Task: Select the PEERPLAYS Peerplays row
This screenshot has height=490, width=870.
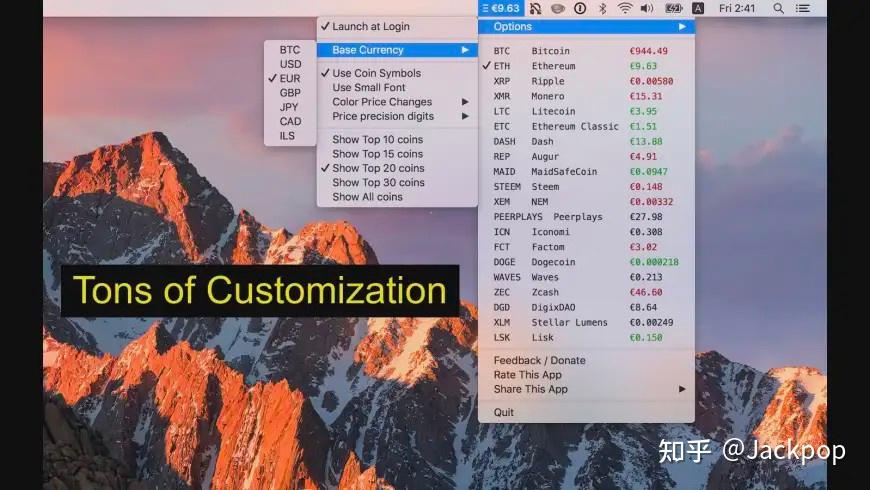Action: 586,216
